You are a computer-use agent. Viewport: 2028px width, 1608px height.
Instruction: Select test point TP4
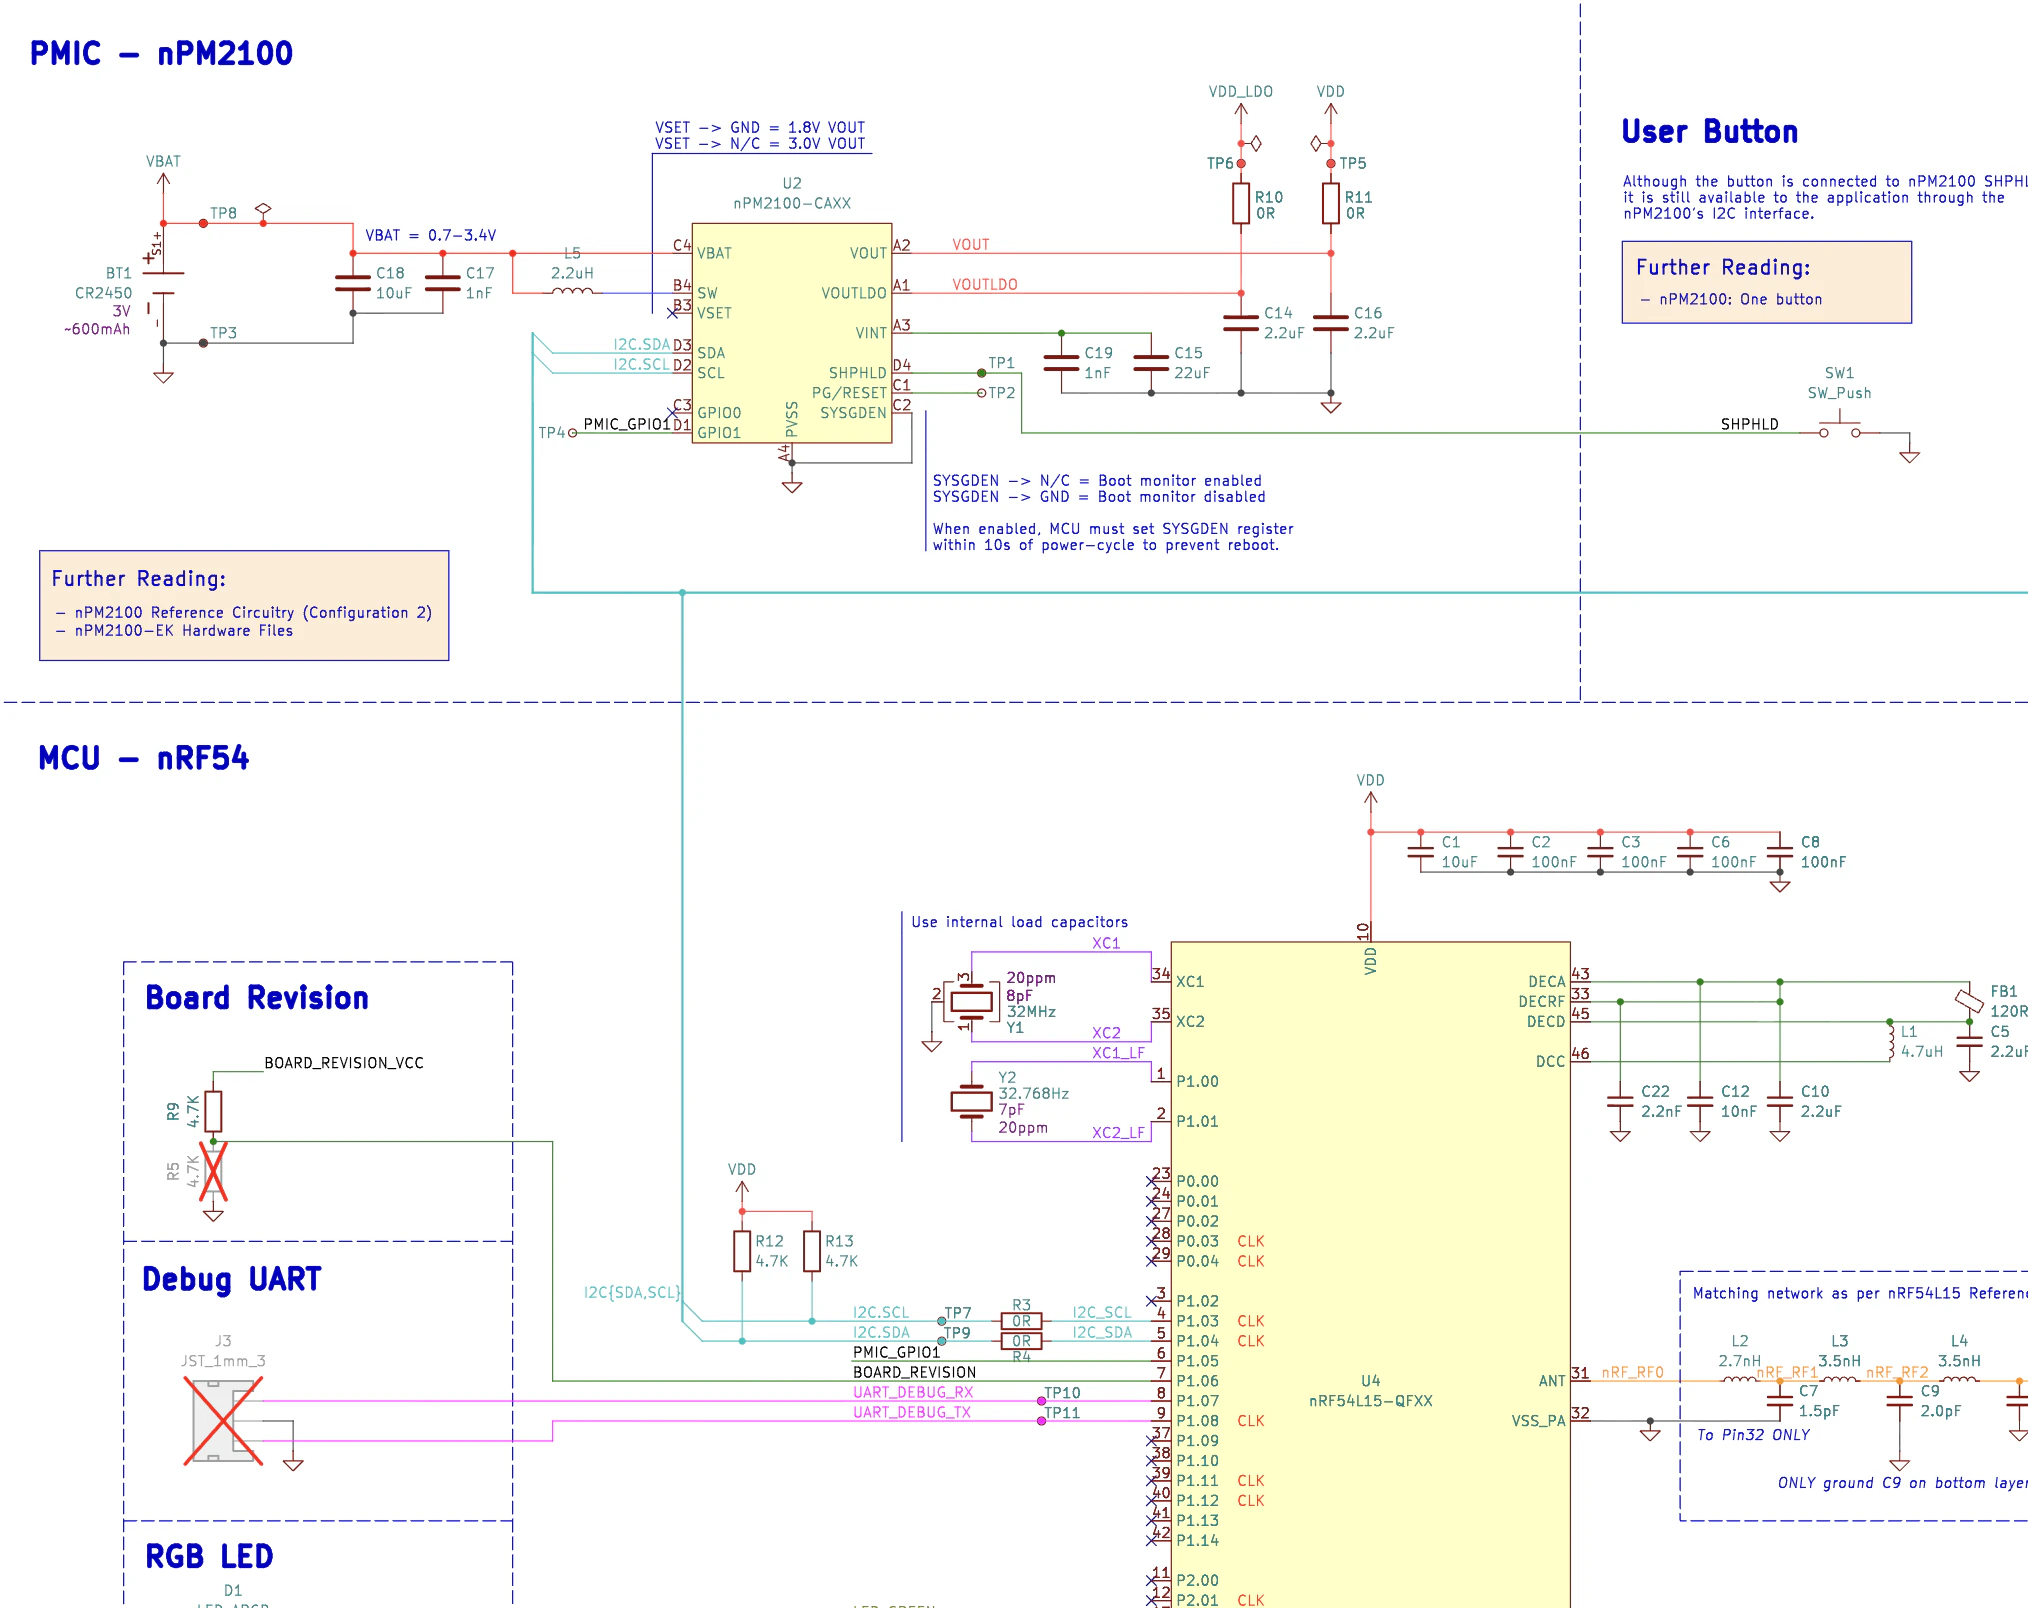572,433
